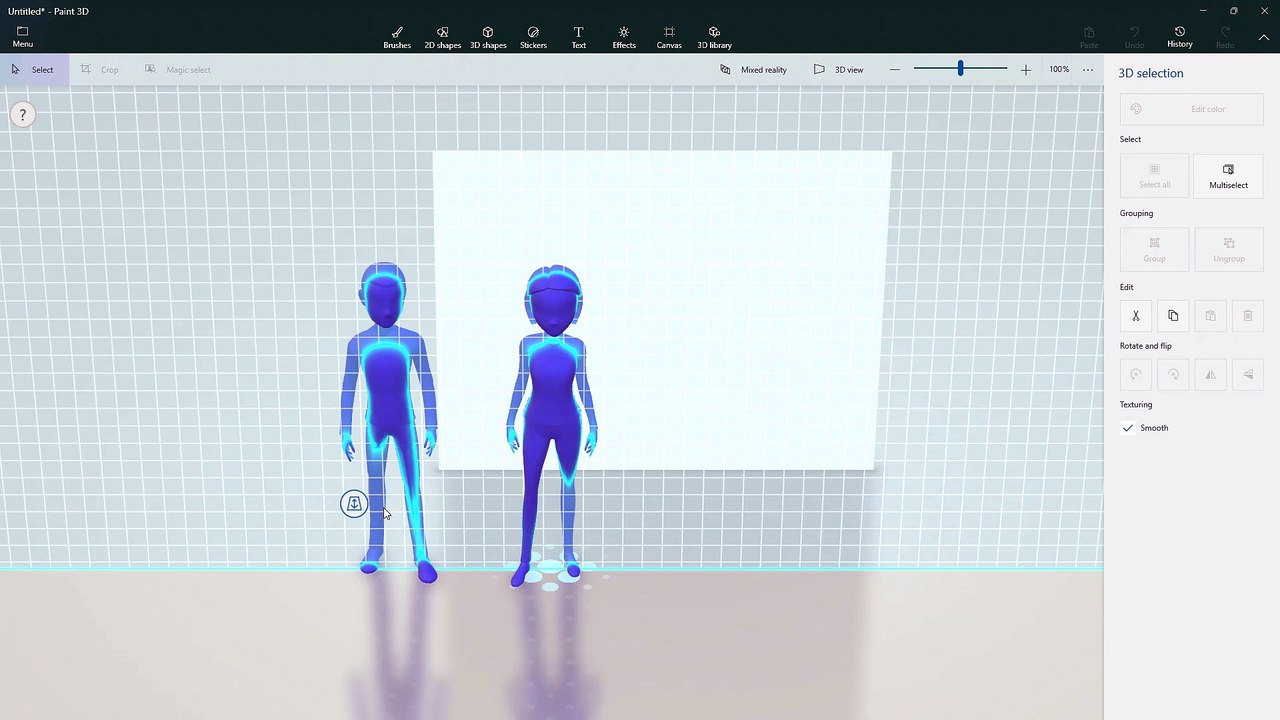Adjust the zoom slider handle
The width and height of the screenshot is (1280, 720).
click(960, 69)
